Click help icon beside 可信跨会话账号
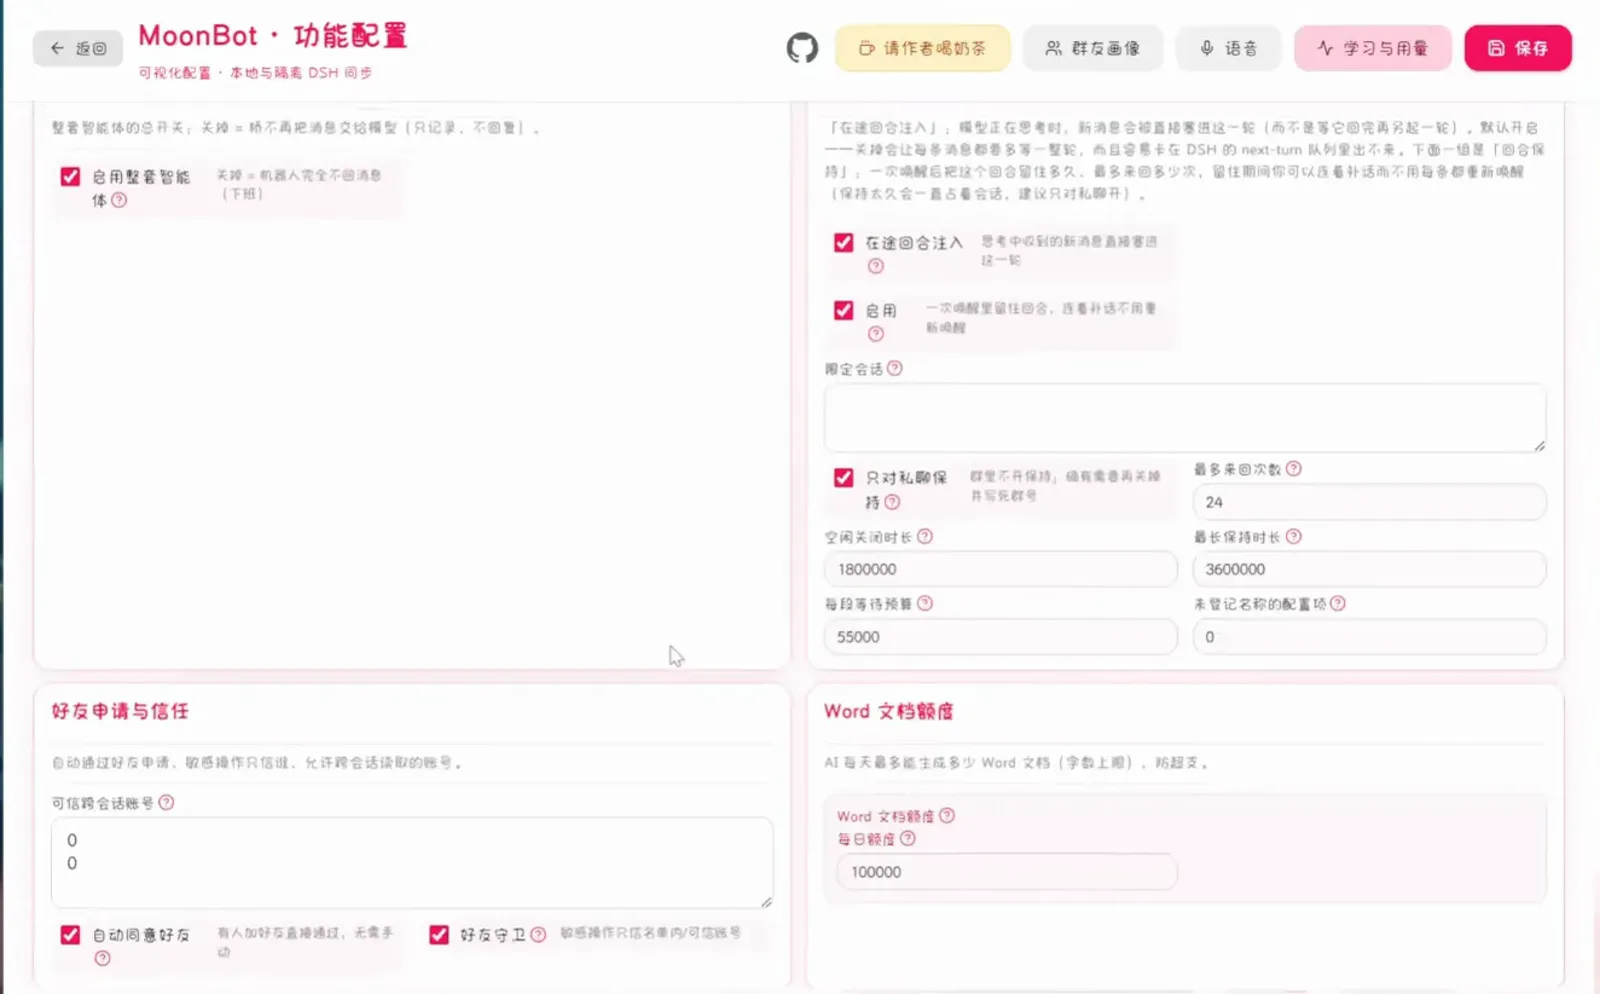 tap(167, 802)
